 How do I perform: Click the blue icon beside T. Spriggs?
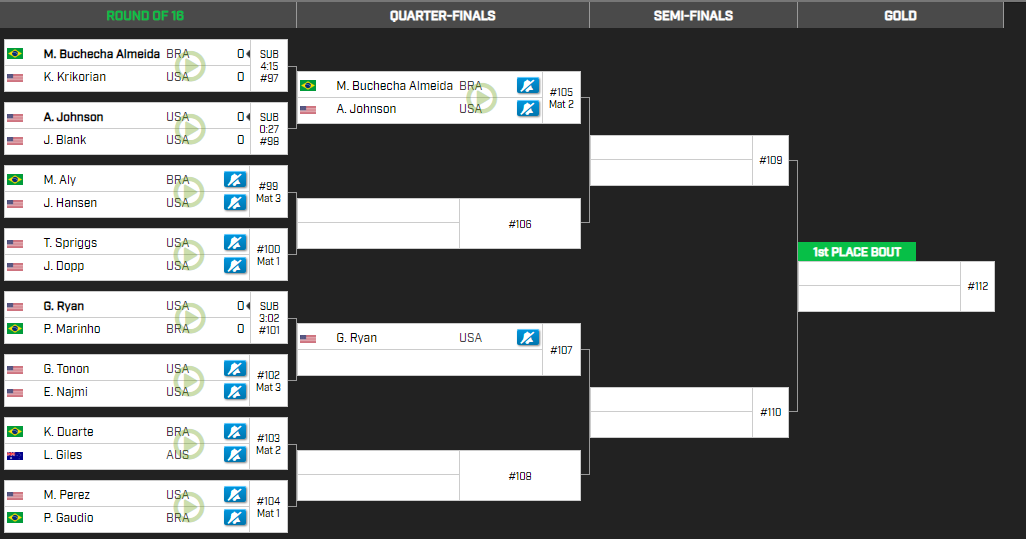pos(235,243)
